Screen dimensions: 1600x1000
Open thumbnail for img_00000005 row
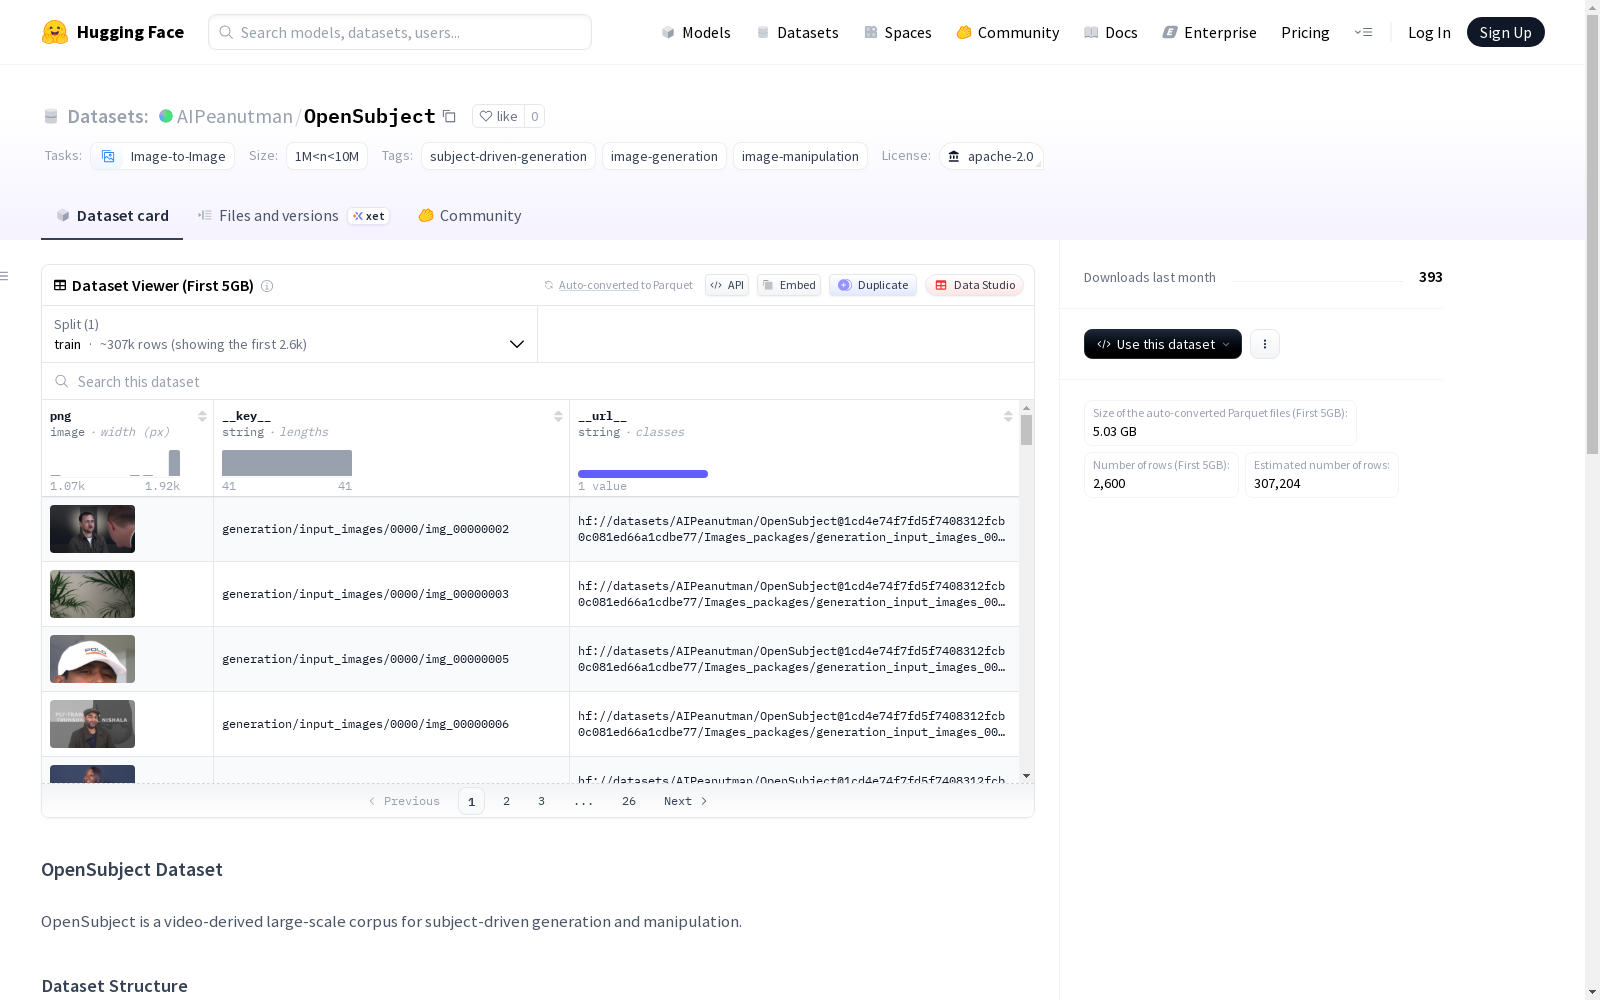point(92,659)
